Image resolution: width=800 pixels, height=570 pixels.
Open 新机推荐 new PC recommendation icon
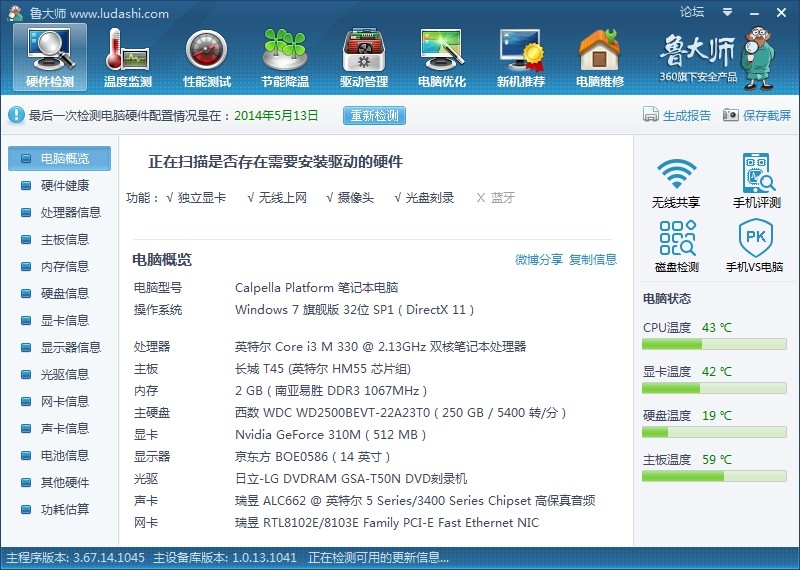pos(521,58)
